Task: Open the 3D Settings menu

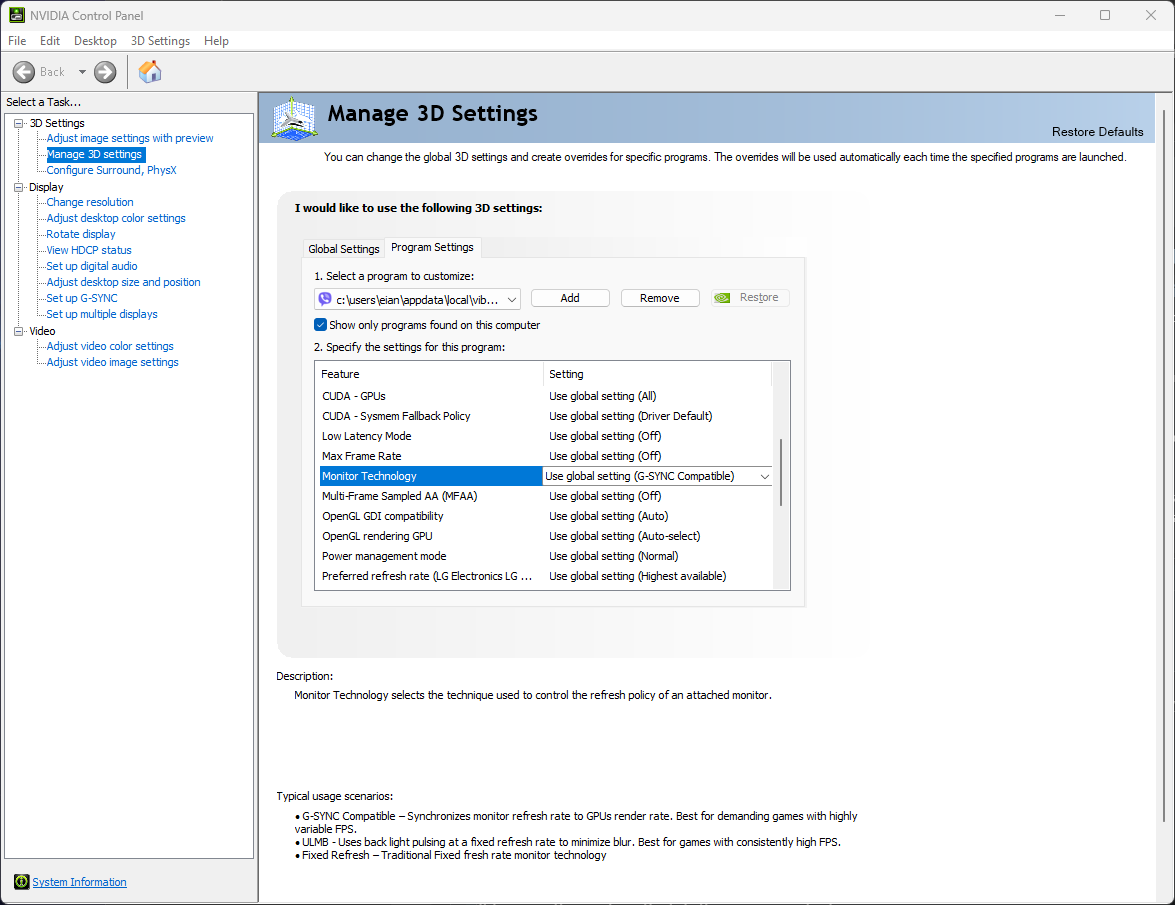Action: coord(160,40)
